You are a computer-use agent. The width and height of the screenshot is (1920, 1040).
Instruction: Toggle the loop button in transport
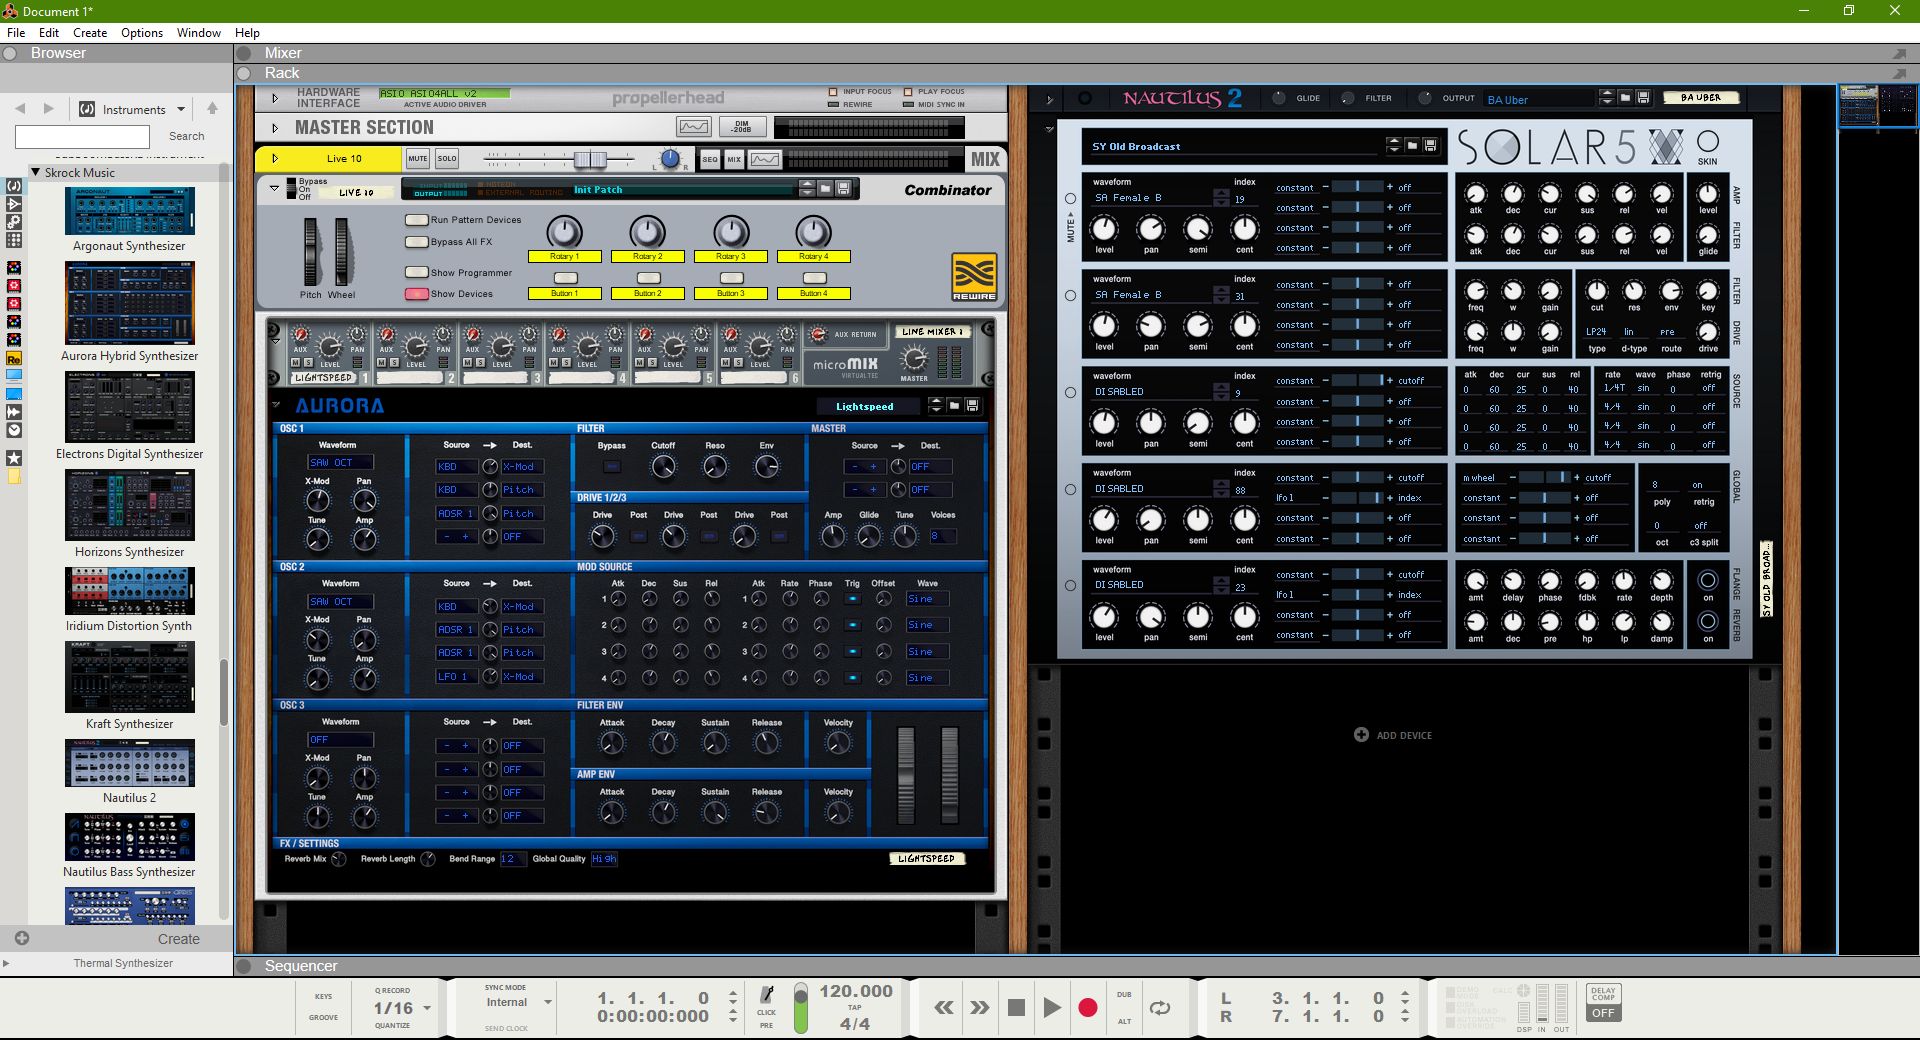click(x=1160, y=1008)
